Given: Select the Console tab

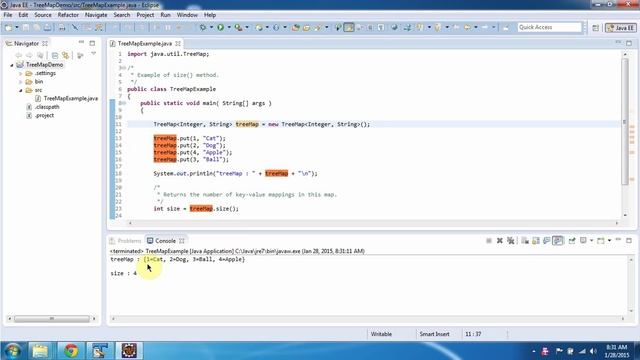Looking at the screenshot, I should 166,241.
